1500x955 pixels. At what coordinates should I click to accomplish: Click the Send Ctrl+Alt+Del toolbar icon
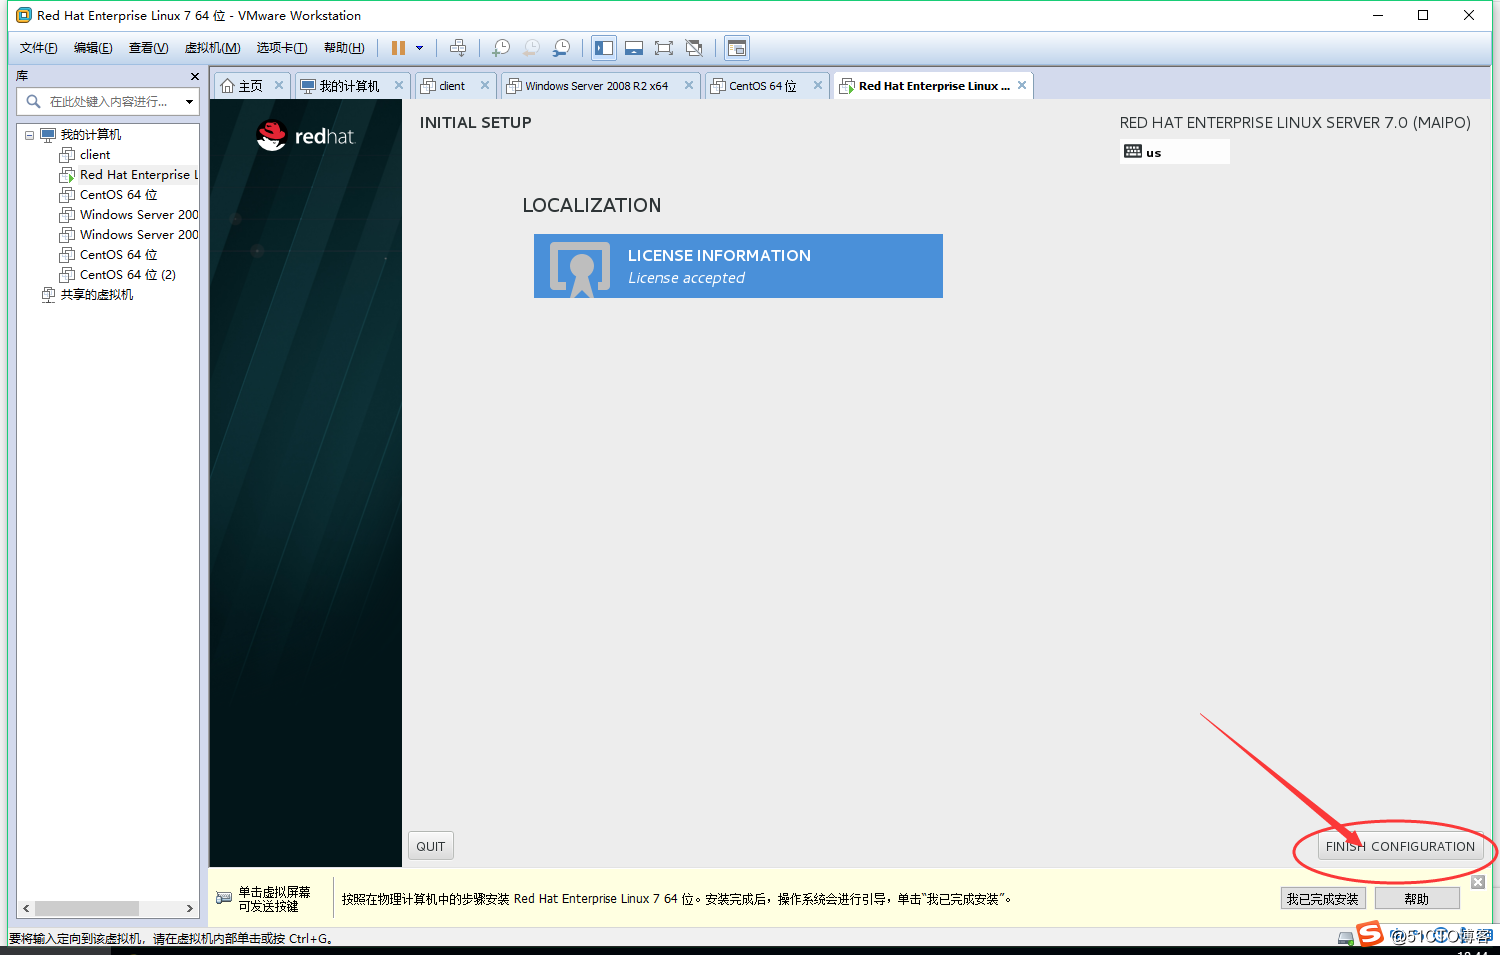458,48
